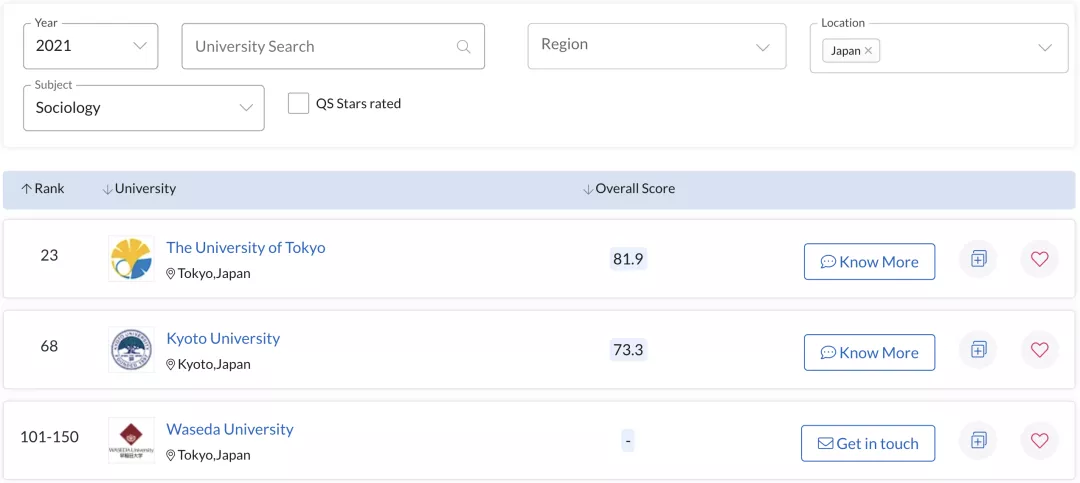Focus the University Search field
Viewport: 1080px width, 483px height.
click(x=333, y=46)
